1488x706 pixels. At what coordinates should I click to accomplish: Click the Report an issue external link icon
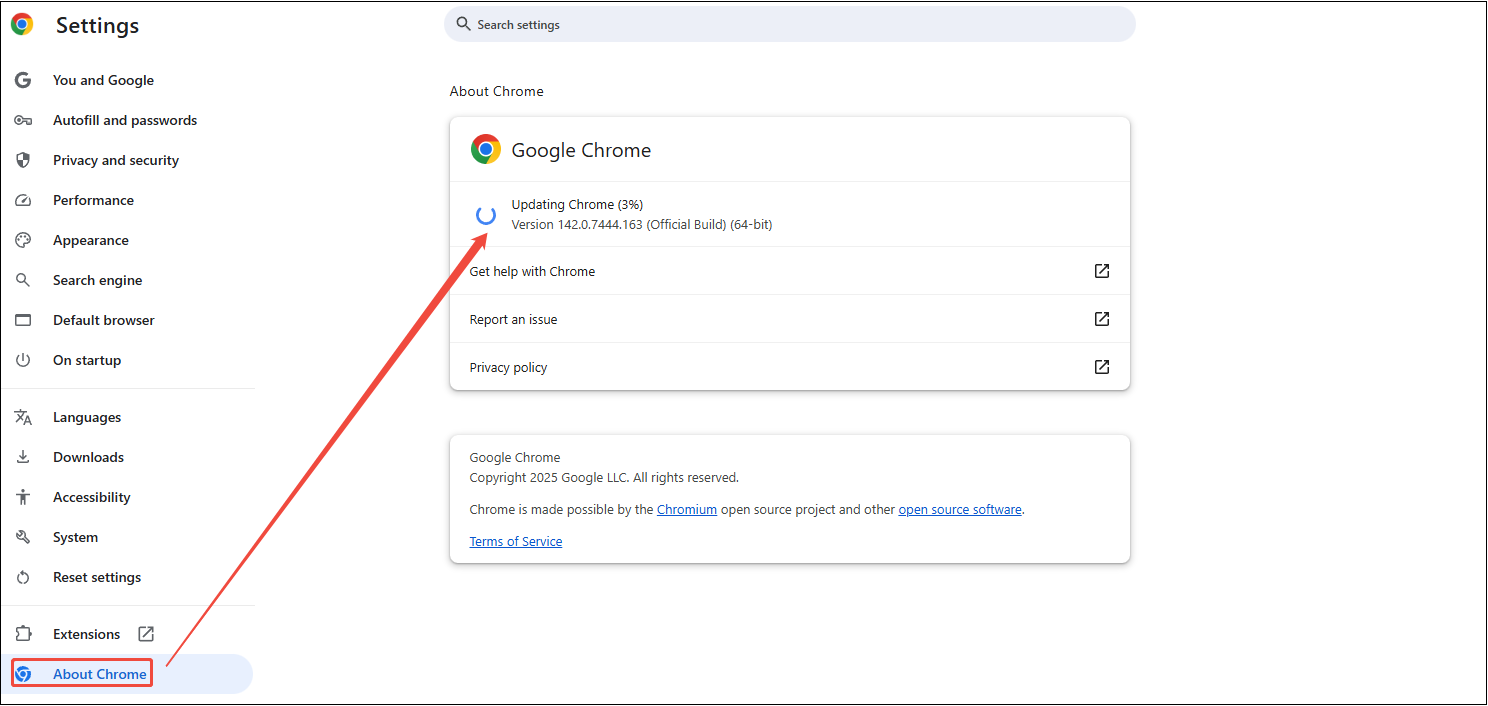click(1101, 319)
